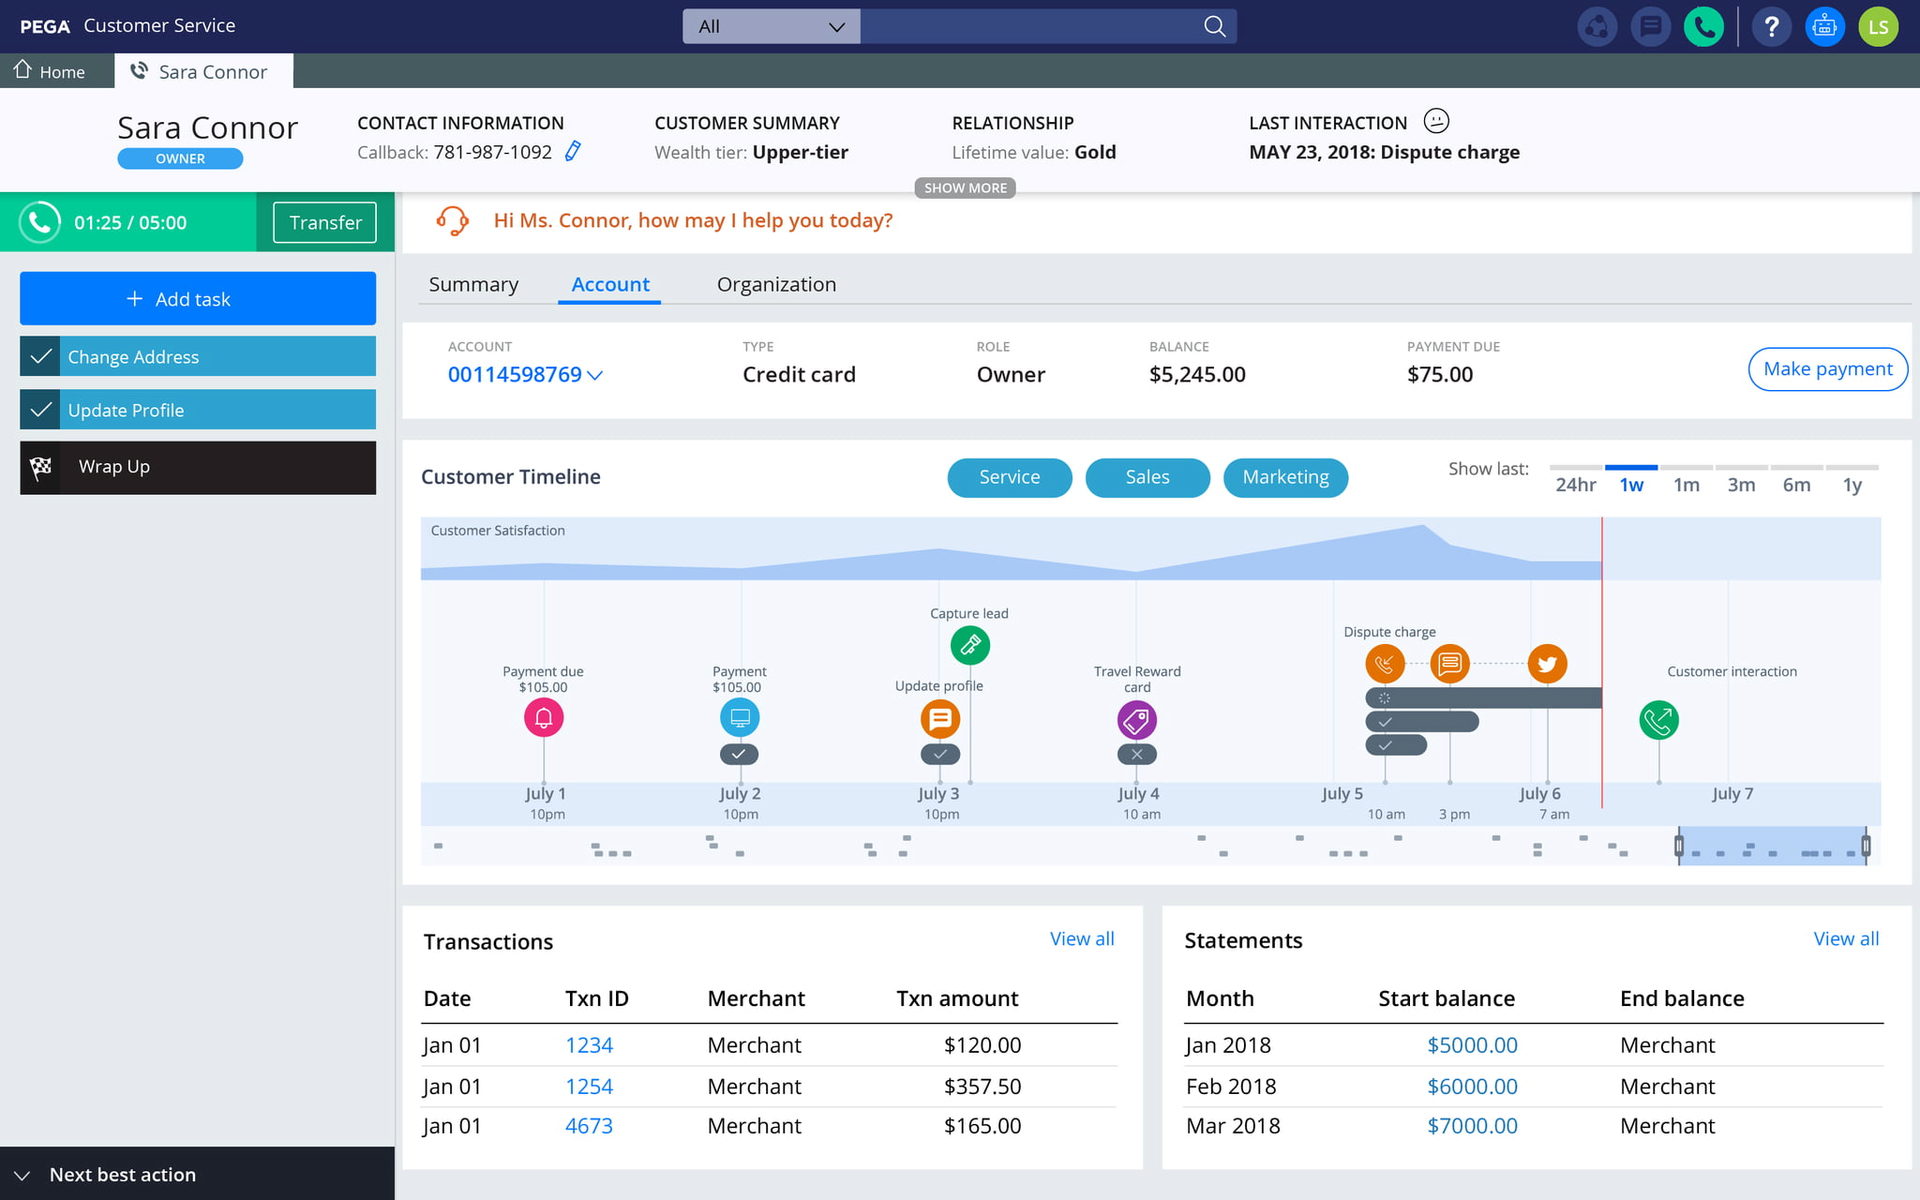Click the green phone call icon in header
Image resolution: width=1920 pixels, height=1200 pixels.
point(1703,27)
